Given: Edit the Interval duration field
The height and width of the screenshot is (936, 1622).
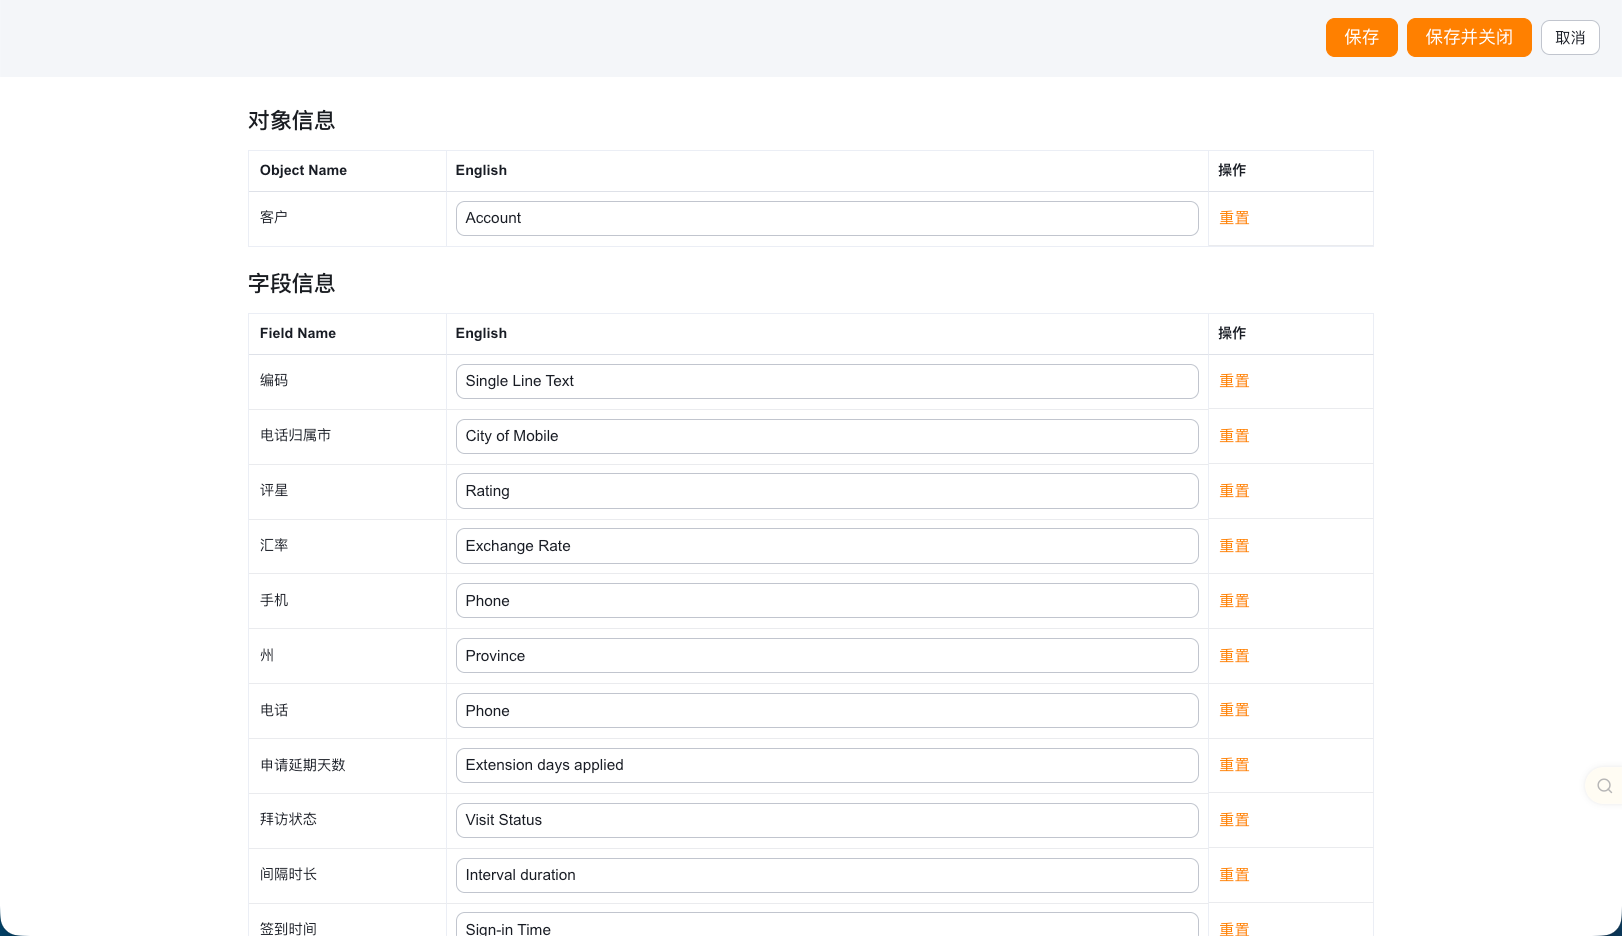Looking at the screenshot, I should point(827,875).
